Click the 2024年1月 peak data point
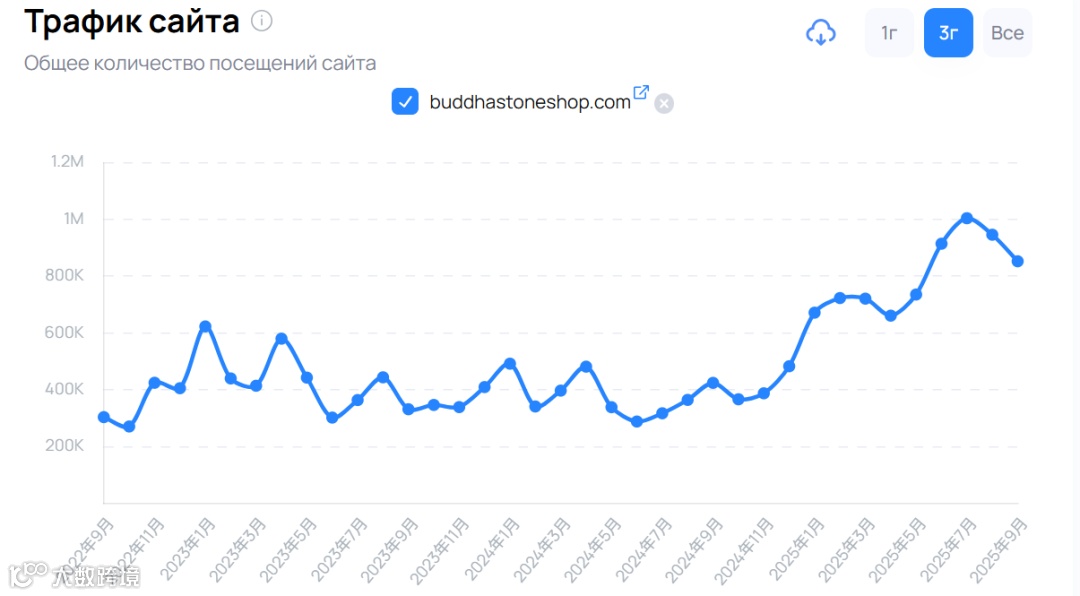This screenshot has width=1080, height=596. pyautogui.click(x=510, y=363)
